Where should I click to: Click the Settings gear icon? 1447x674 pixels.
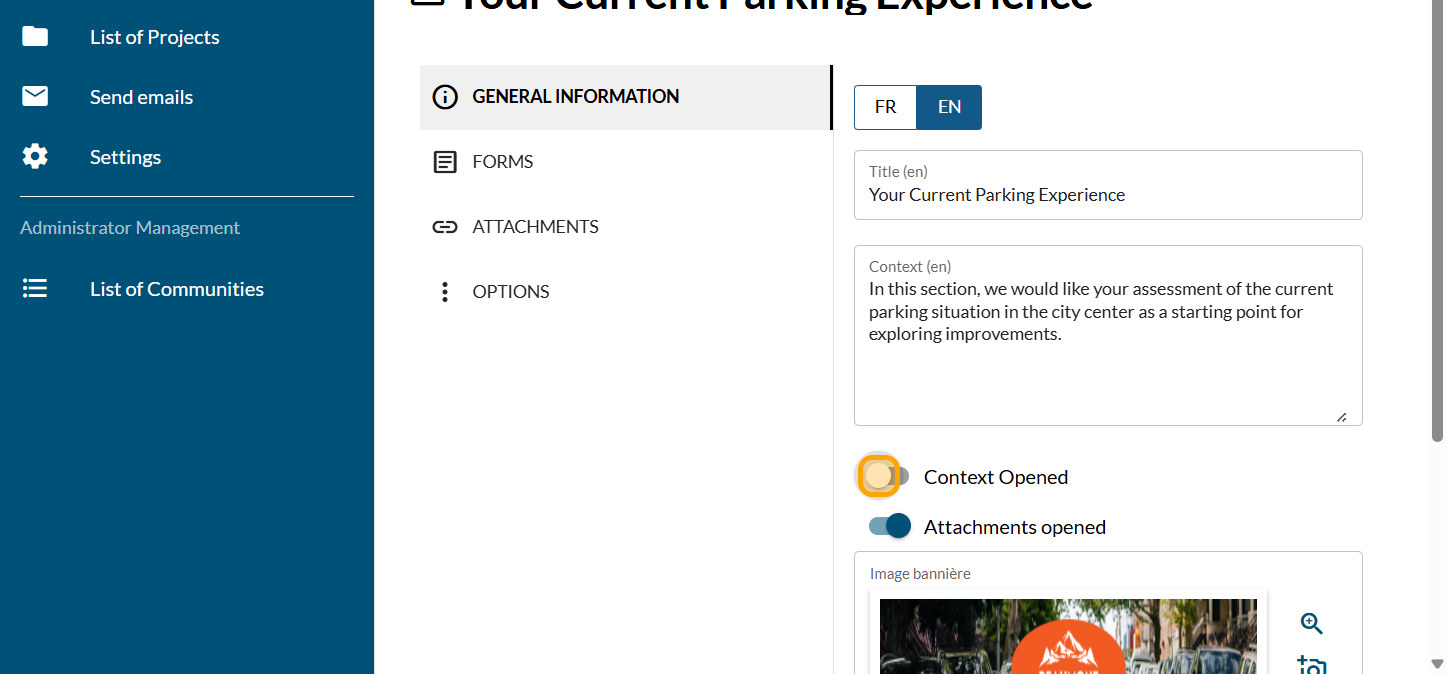pos(35,157)
